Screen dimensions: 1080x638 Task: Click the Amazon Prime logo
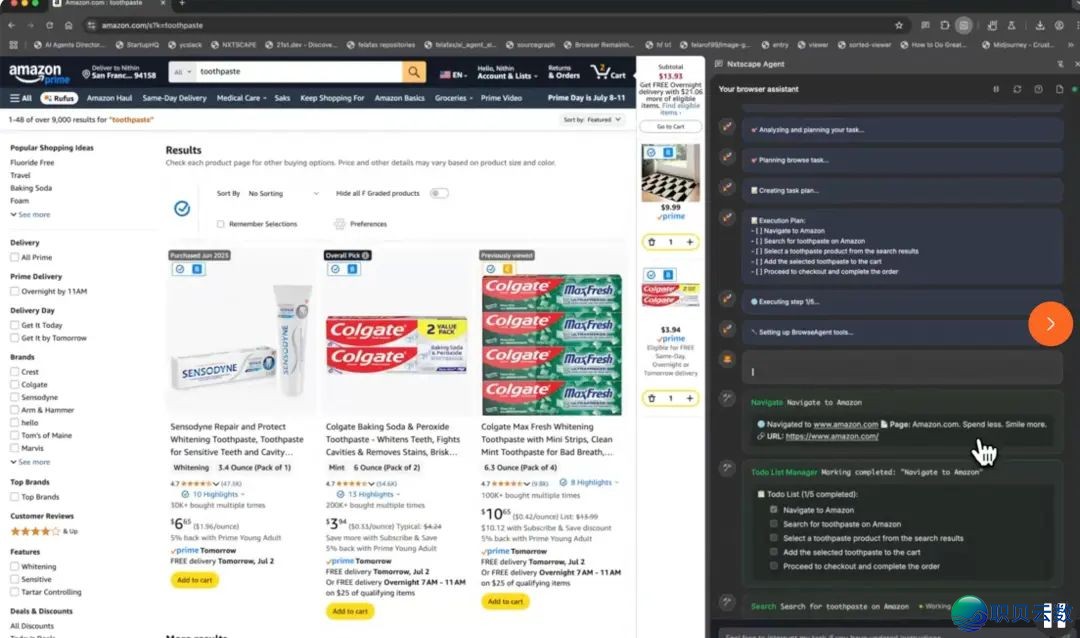point(39,73)
